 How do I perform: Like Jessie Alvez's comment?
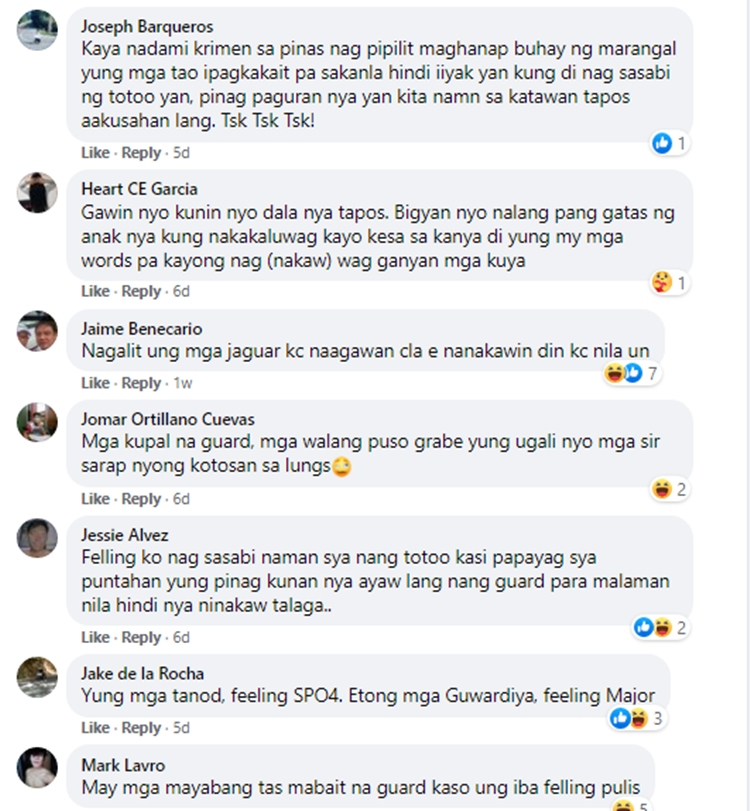(95, 637)
